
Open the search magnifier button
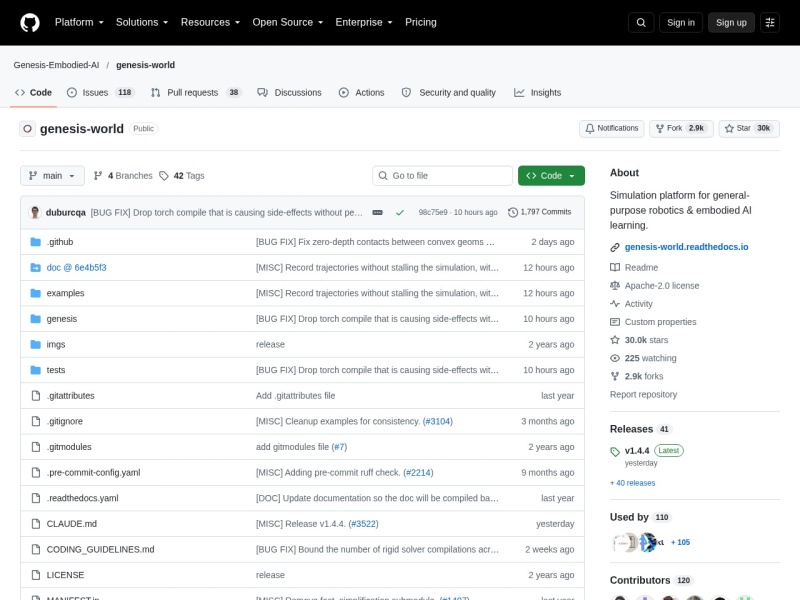pos(641,22)
